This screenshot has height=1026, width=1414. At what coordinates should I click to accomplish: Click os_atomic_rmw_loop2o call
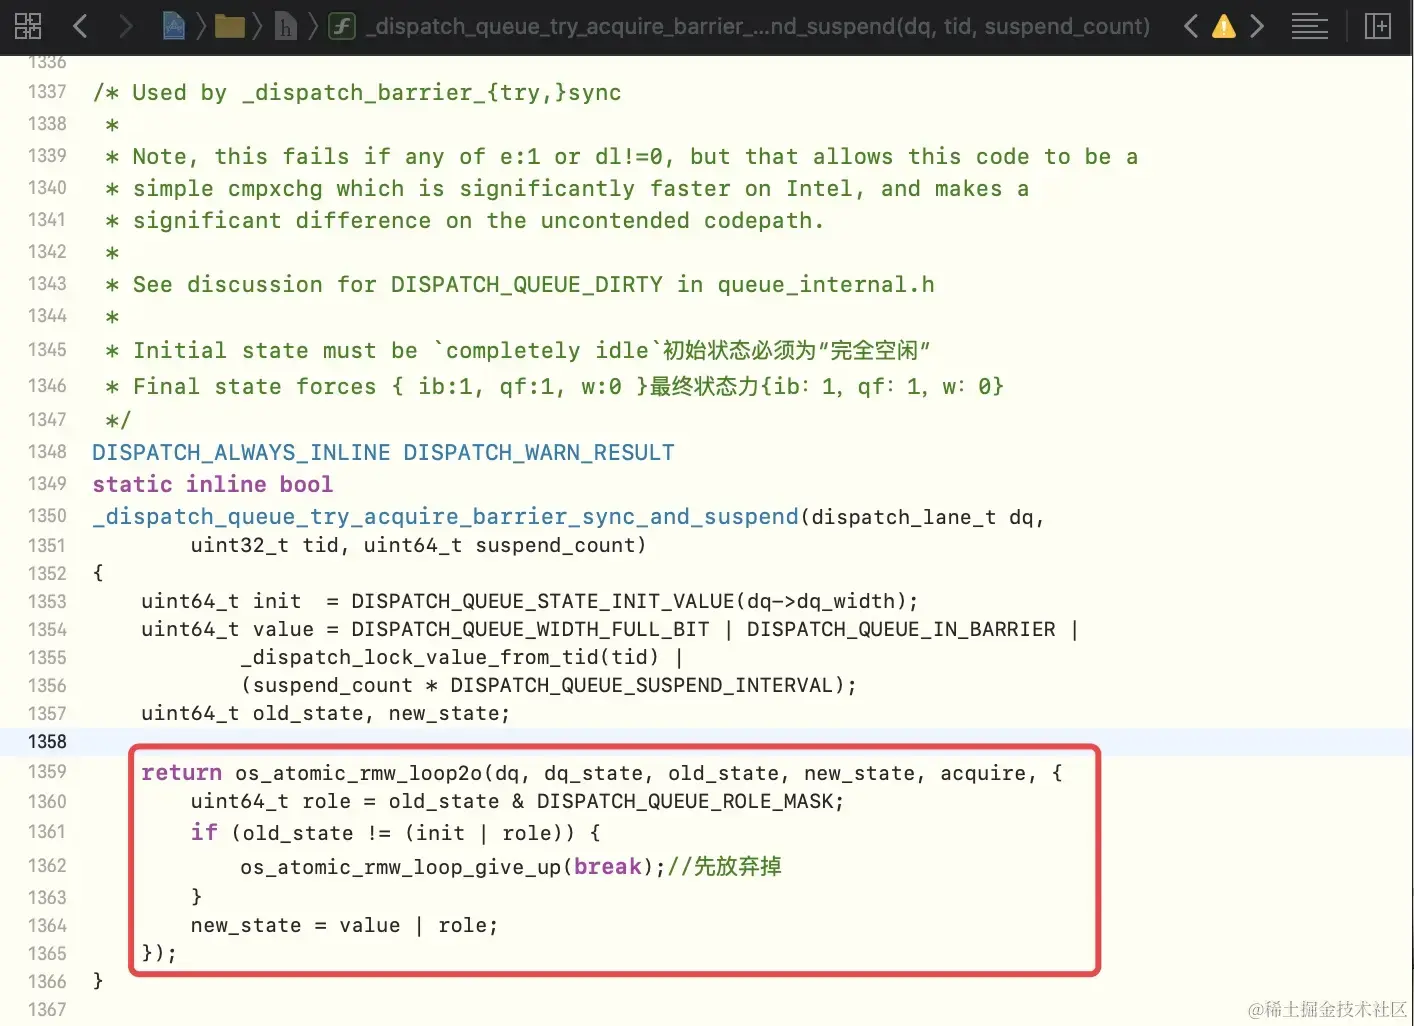click(359, 773)
